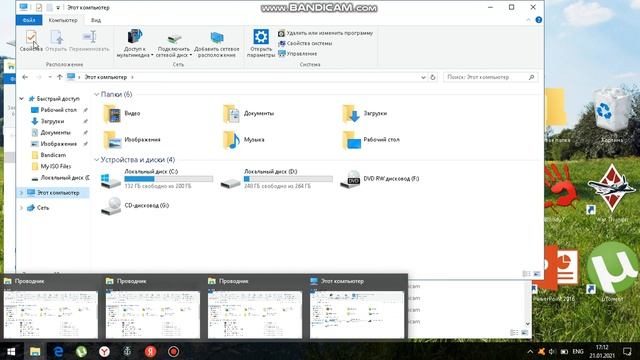Image resolution: width=640 pixels, height=360 pixels.
Task: Collapse the ribbon with the chevron
Action: (x=528, y=20)
